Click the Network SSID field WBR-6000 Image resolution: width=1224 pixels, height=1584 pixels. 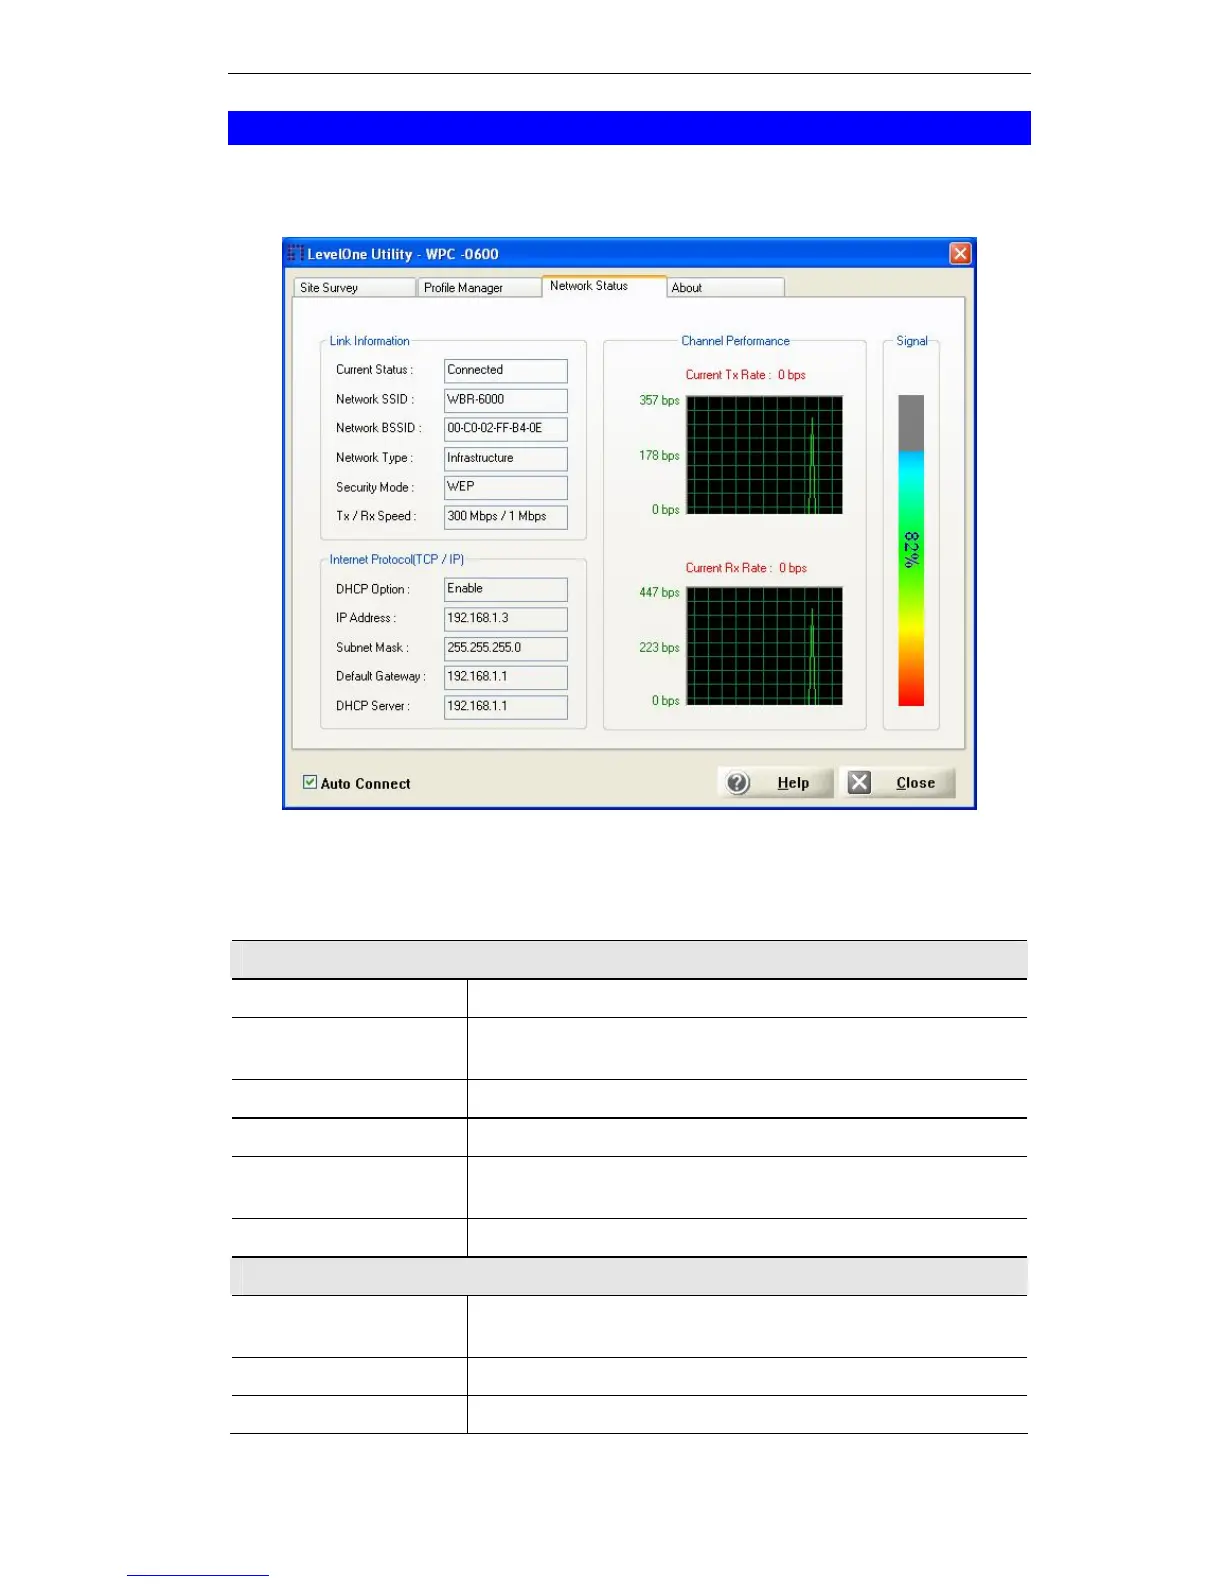point(506,400)
